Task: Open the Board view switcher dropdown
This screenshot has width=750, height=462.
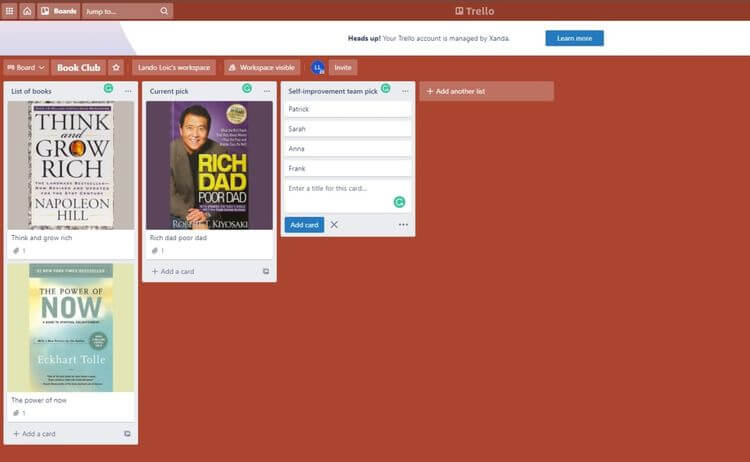Action: pyautogui.click(x=26, y=67)
